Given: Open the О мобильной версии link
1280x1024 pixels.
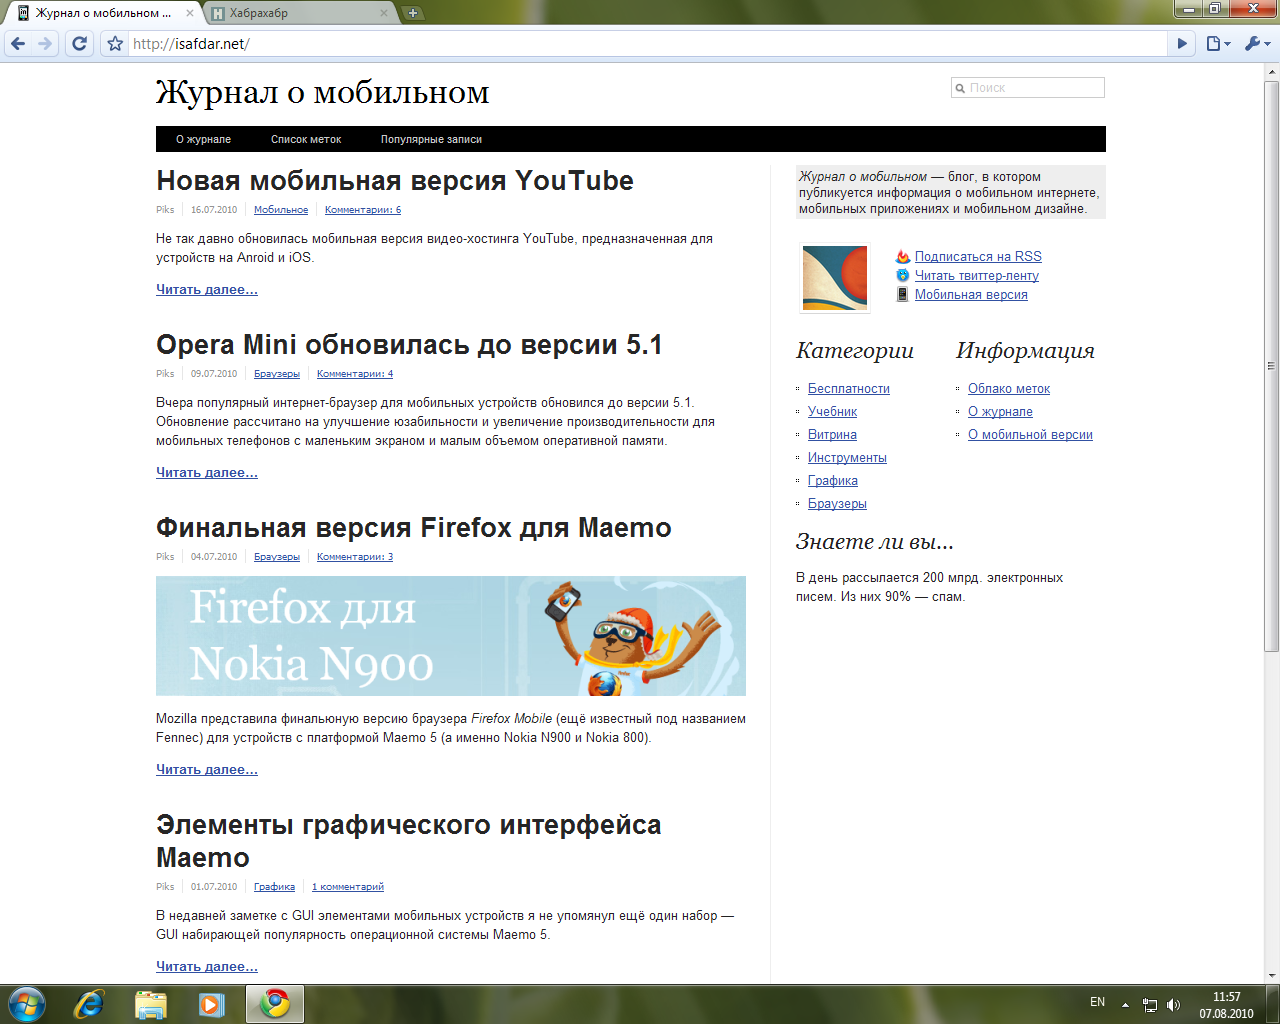Looking at the screenshot, I should tap(1030, 435).
